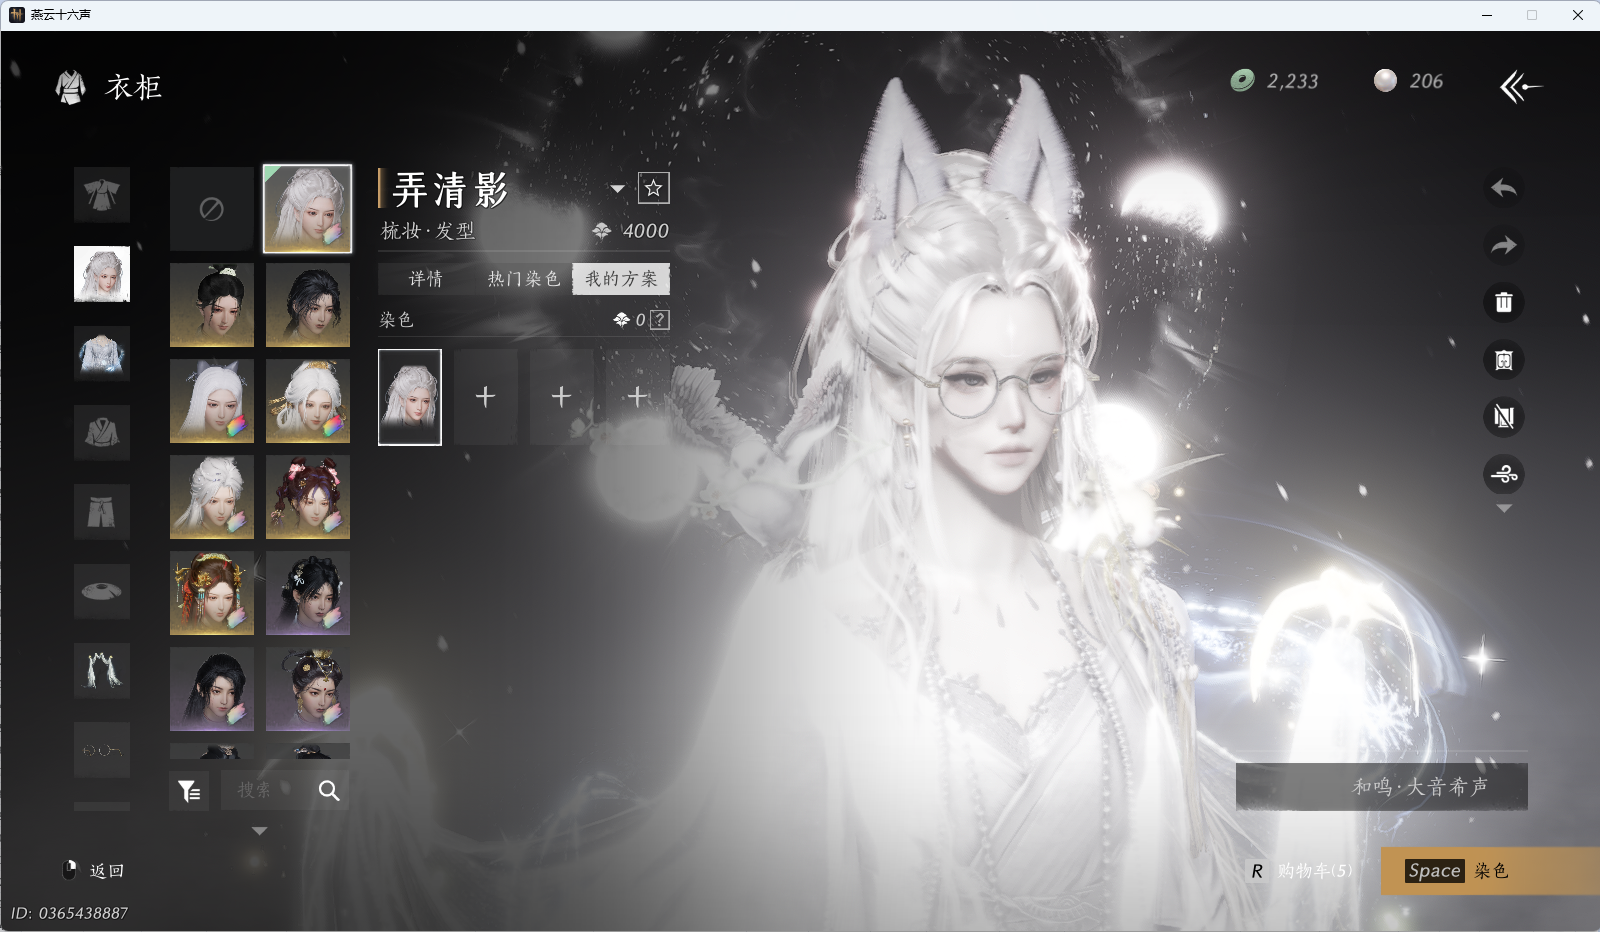
Task: Click the search input field
Action: coord(270,790)
